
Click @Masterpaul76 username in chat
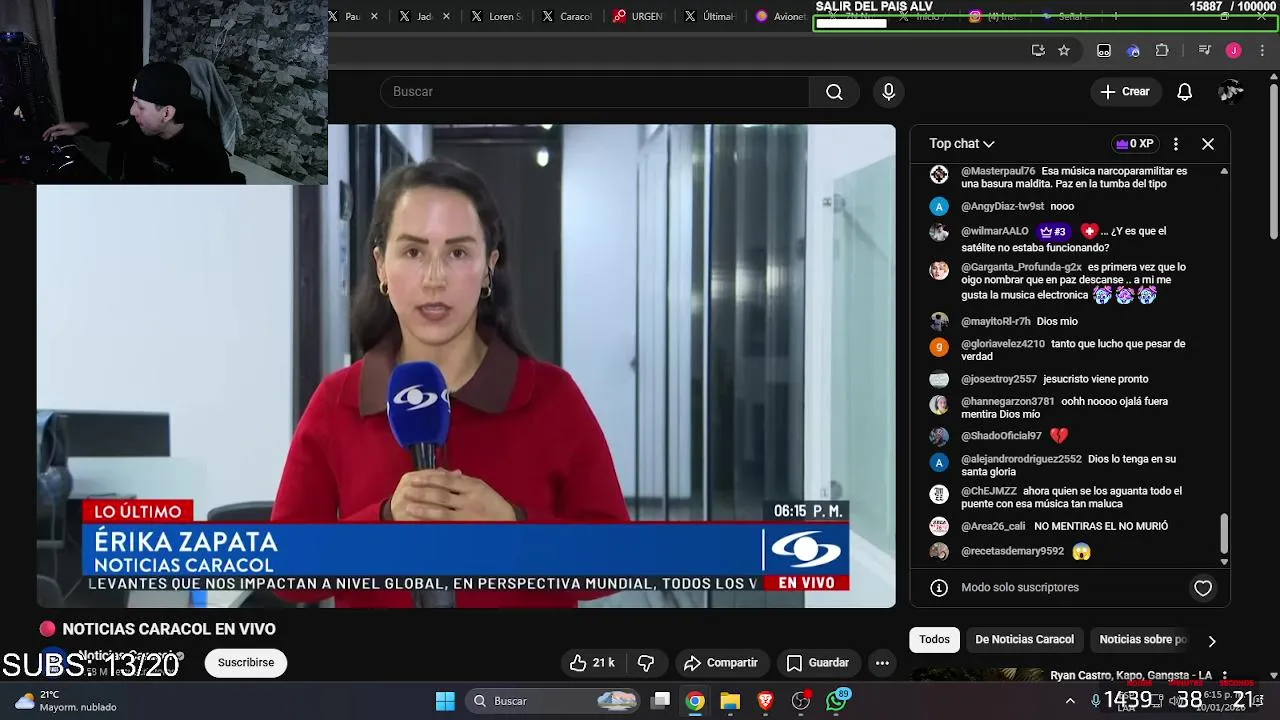998,171
